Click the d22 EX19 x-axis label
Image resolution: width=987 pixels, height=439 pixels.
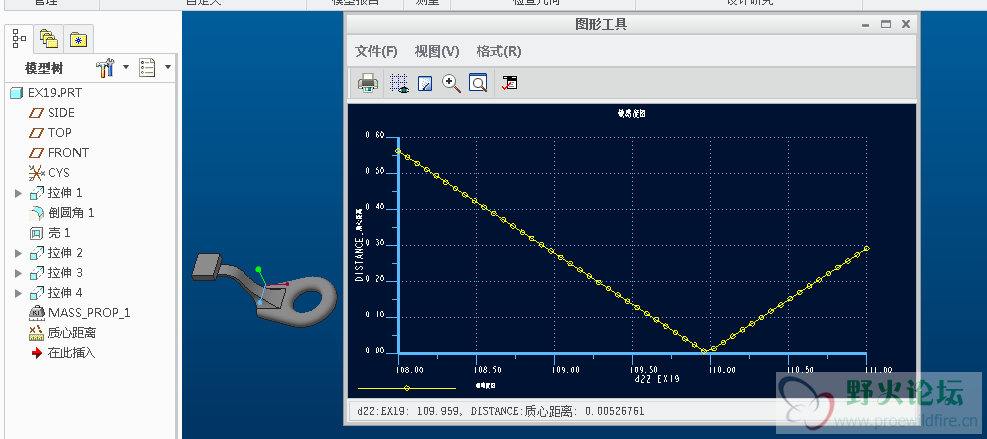pyautogui.click(x=657, y=379)
